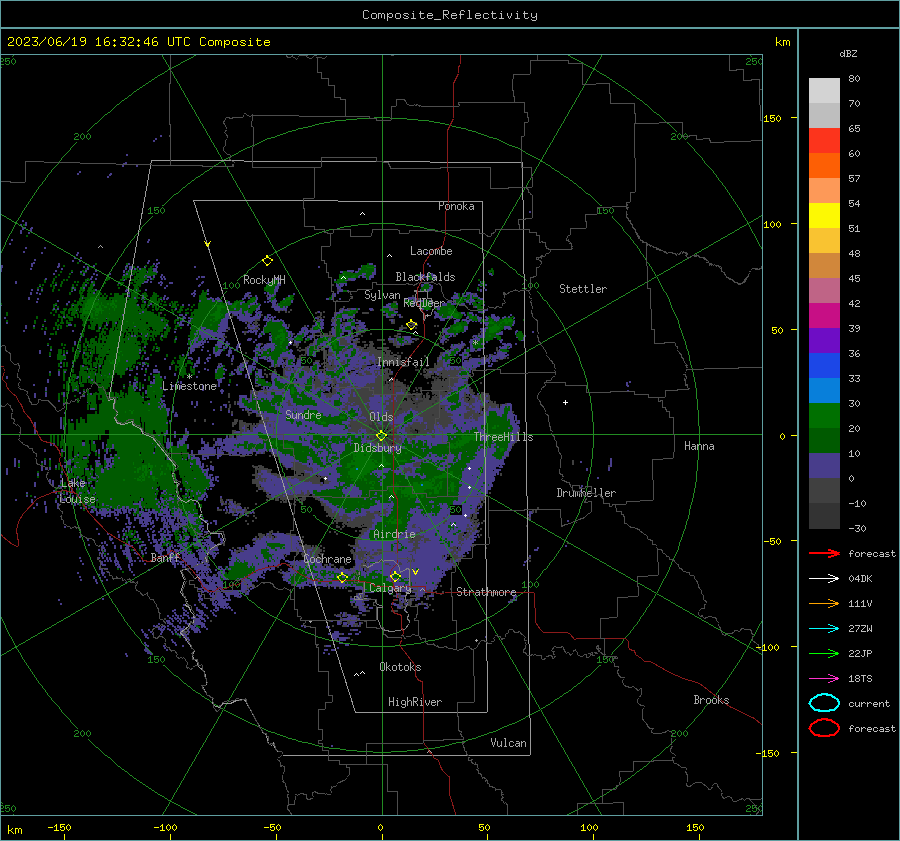Click the Banff town label
900x841 pixels.
tap(165, 557)
